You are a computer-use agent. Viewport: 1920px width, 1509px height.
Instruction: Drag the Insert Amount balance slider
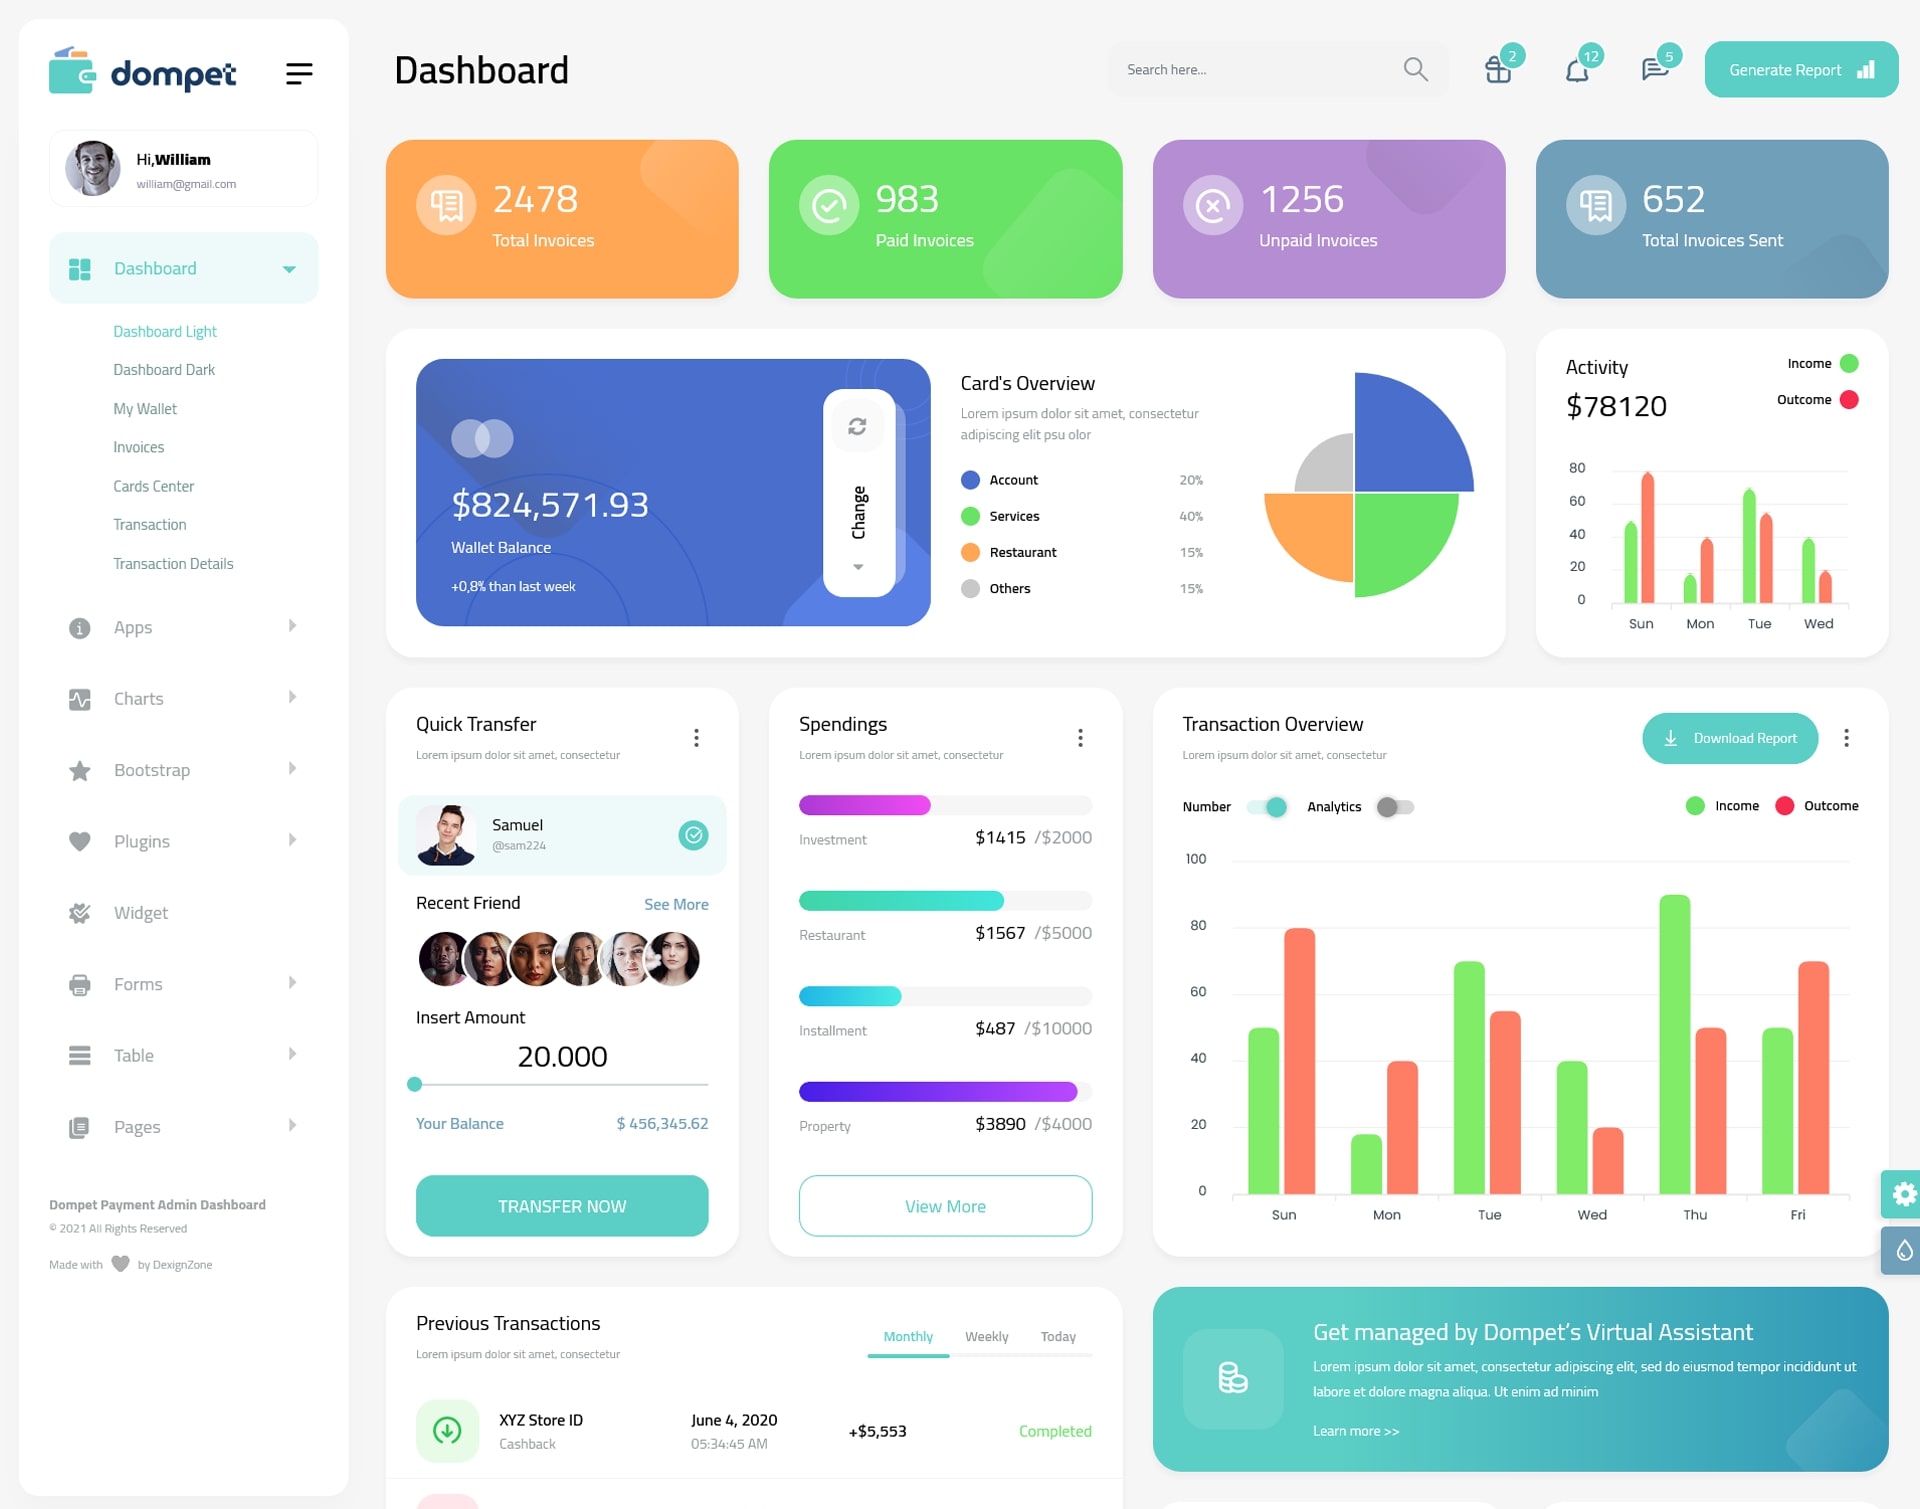click(x=415, y=1088)
